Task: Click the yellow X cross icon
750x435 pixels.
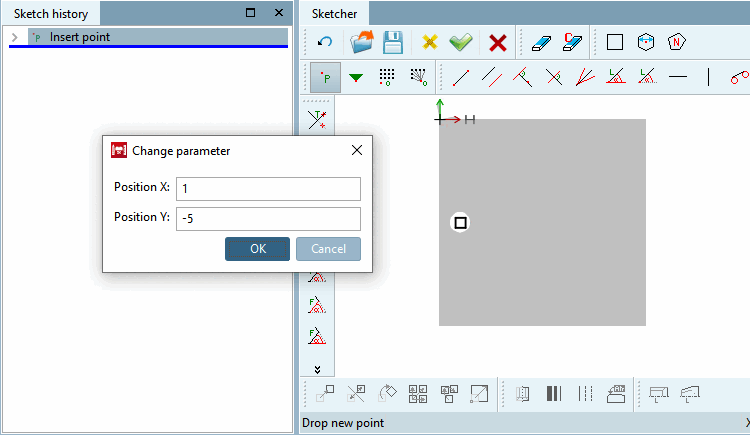Action: coord(430,42)
